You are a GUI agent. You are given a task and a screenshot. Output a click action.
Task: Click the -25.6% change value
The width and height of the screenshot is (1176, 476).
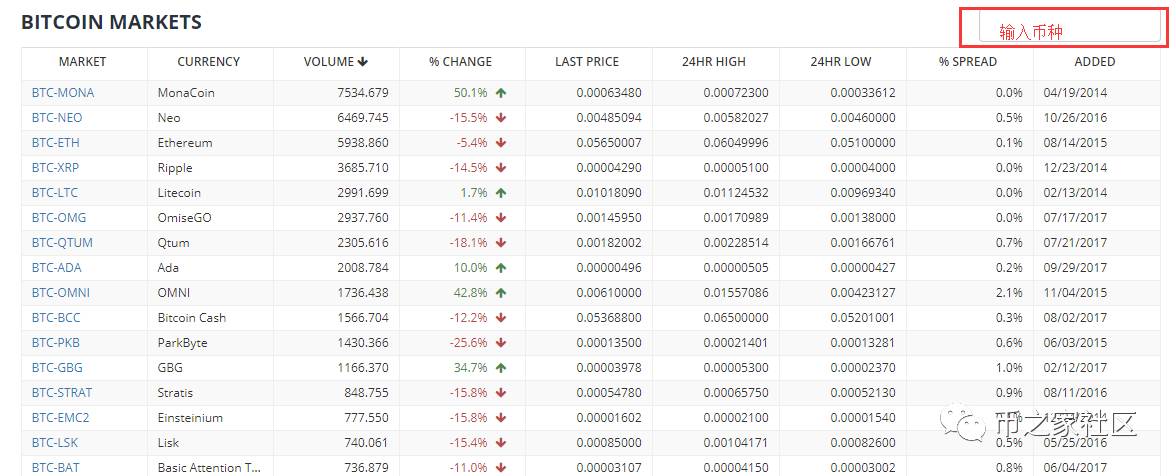pyautogui.click(x=469, y=343)
